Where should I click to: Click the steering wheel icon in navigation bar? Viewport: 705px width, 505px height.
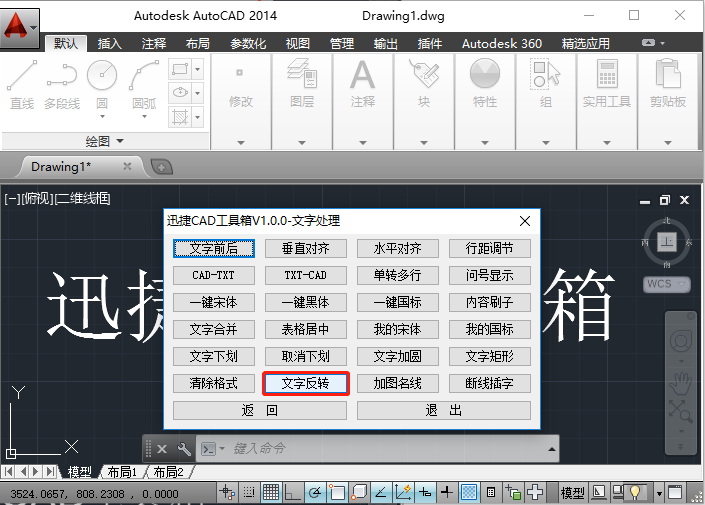tap(681, 342)
